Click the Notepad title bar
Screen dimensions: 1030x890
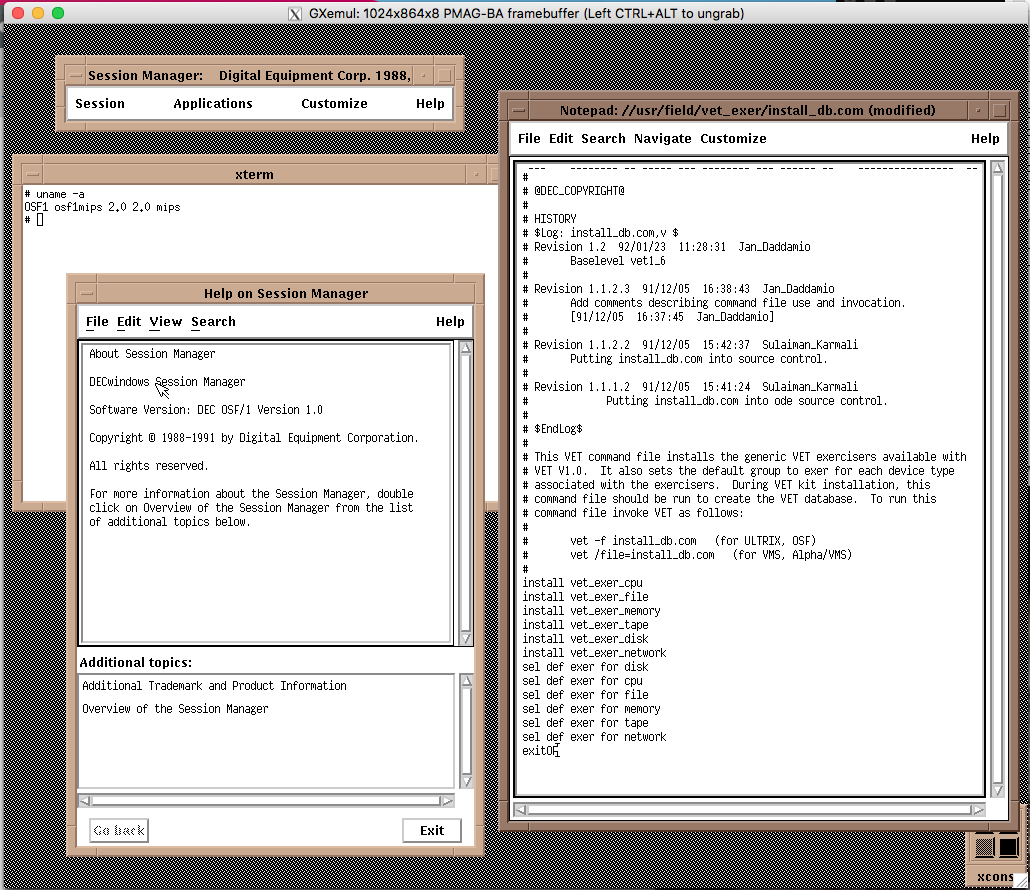(x=748, y=110)
